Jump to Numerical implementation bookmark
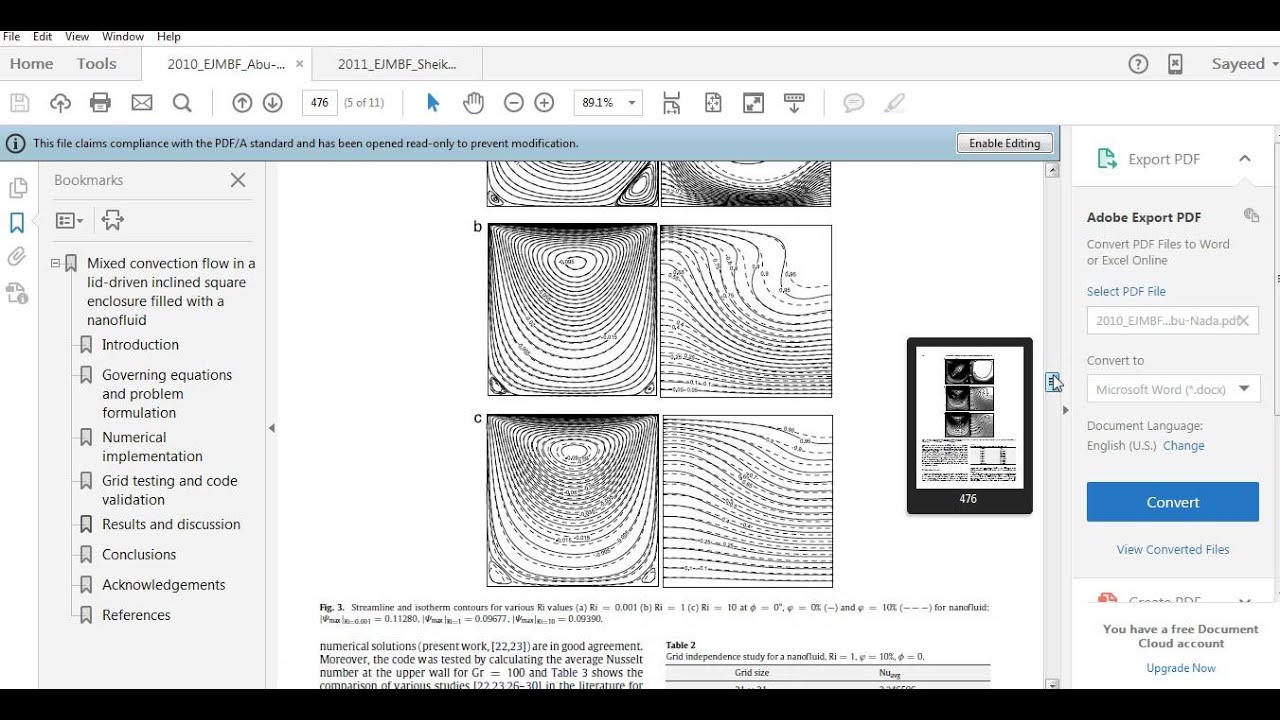 click(x=152, y=447)
